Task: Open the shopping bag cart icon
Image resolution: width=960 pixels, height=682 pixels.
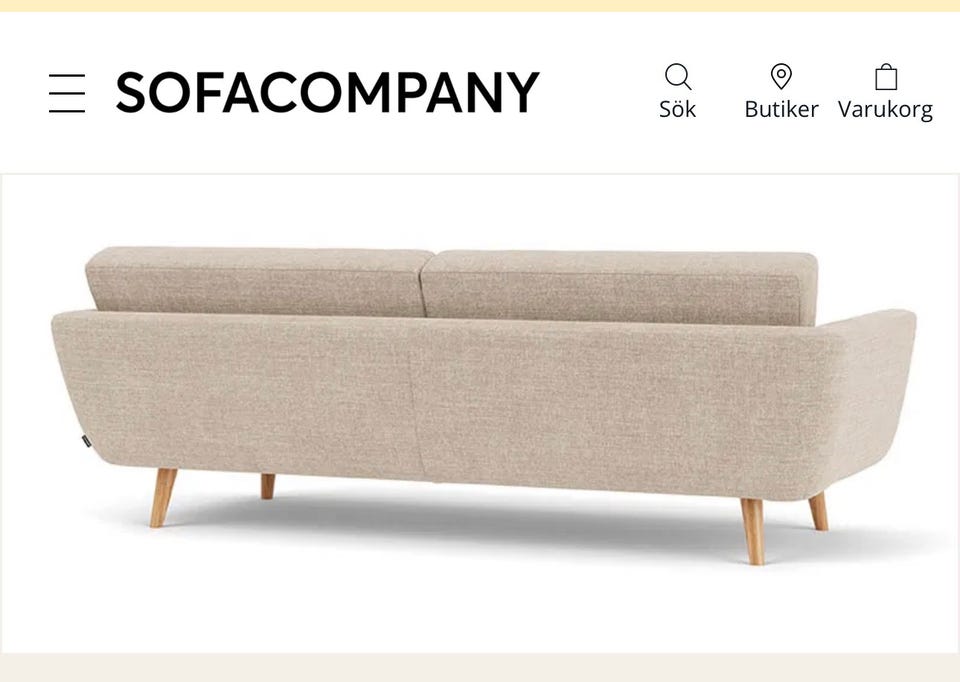Action: (x=886, y=77)
